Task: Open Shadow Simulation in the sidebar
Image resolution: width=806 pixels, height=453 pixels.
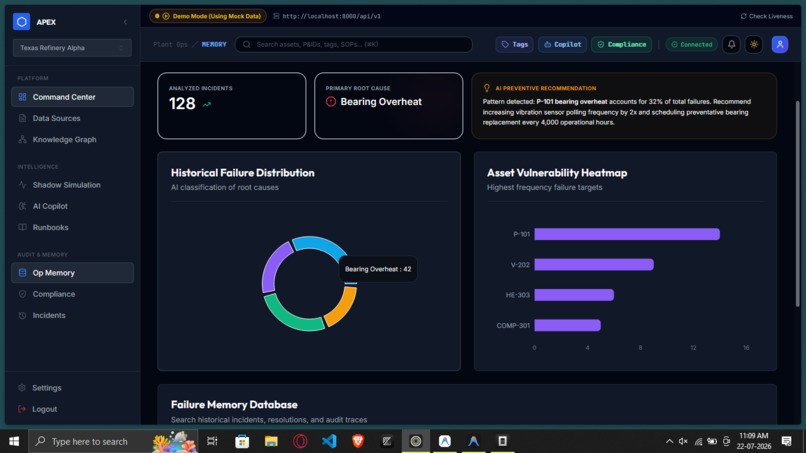Action: [72, 185]
